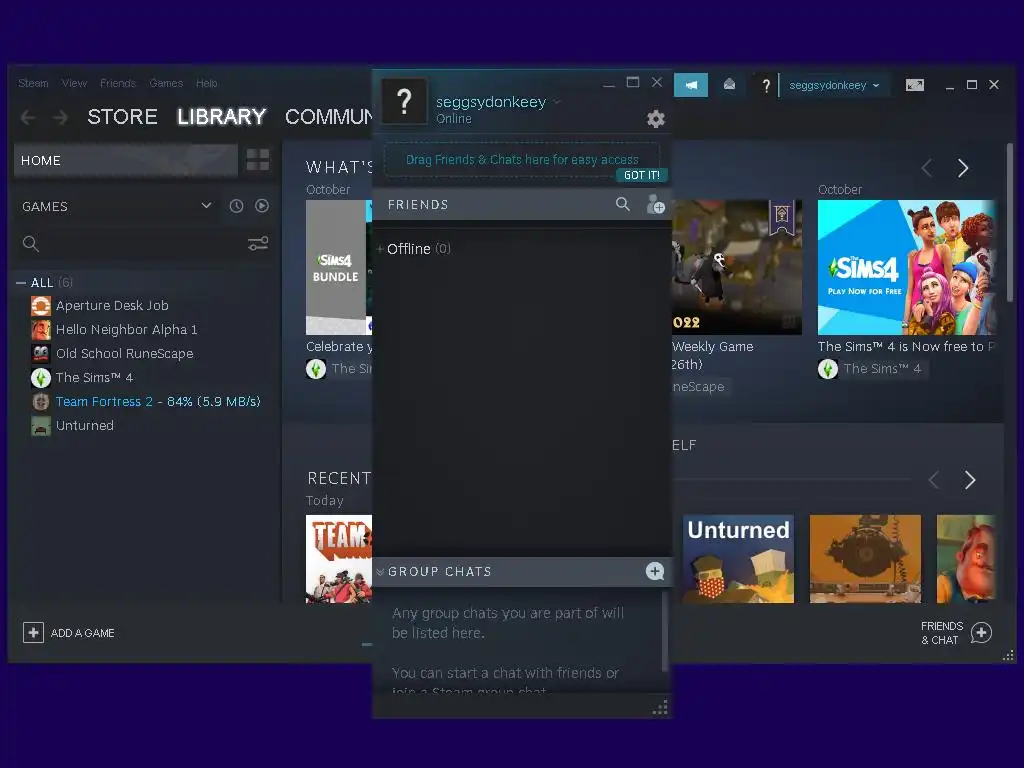Open announcements megaphone icon
Image resolution: width=1024 pixels, height=768 pixels.
[691, 85]
